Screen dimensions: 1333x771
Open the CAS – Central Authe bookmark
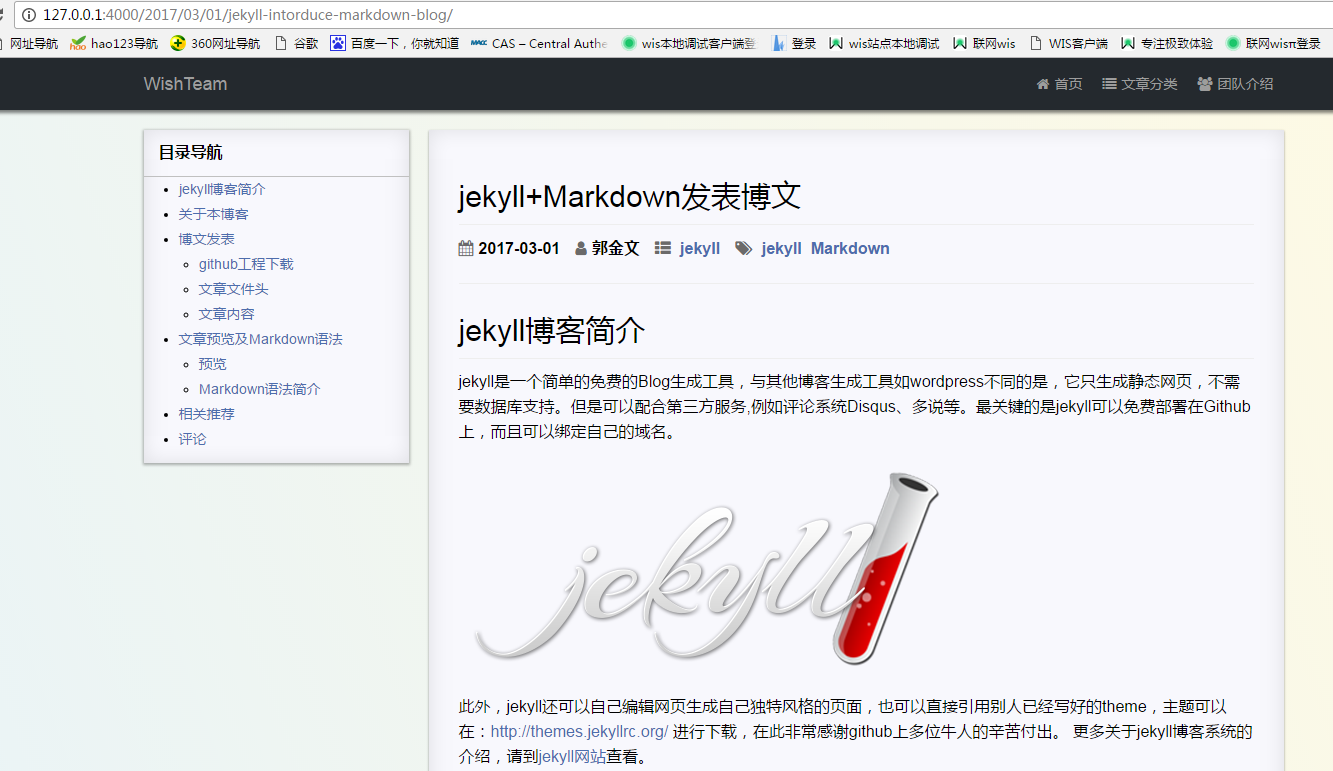click(x=539, y=43)
